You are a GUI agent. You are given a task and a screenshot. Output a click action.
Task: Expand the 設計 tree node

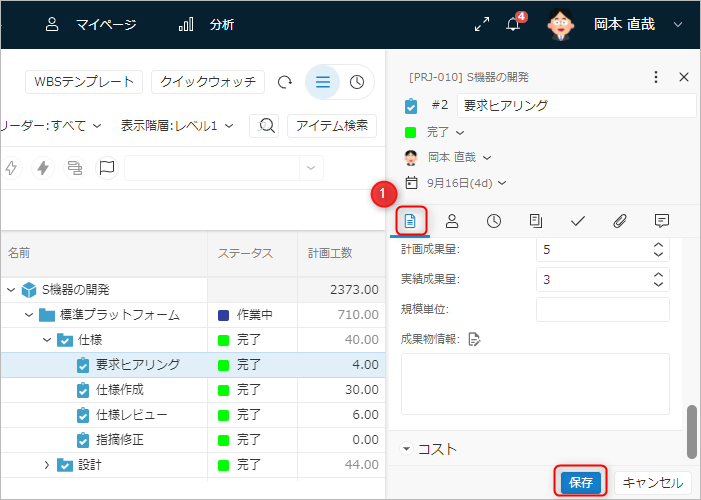click(46, 464)
